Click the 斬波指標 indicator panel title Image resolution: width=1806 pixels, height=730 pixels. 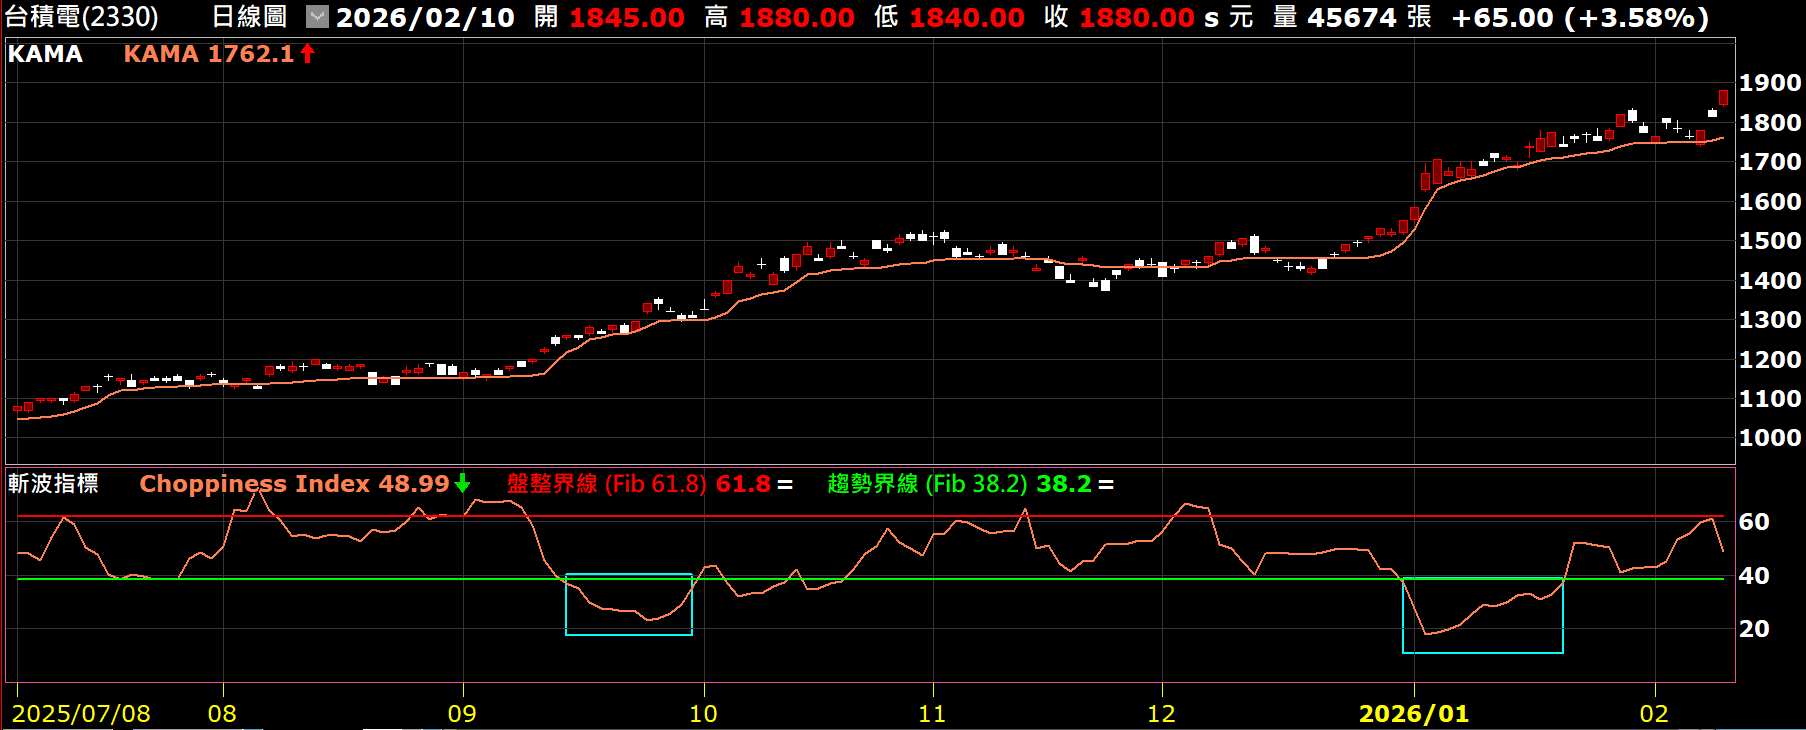click(x=53, y=484)
